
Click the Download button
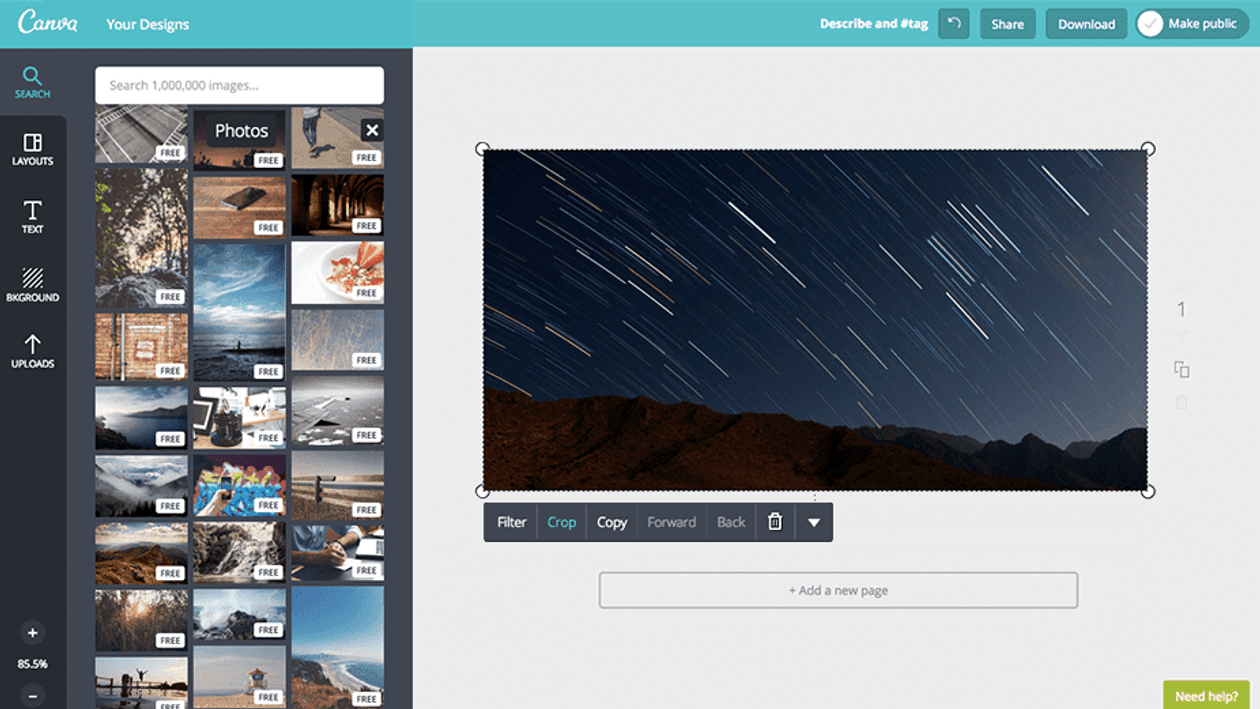coord(1086,24)
